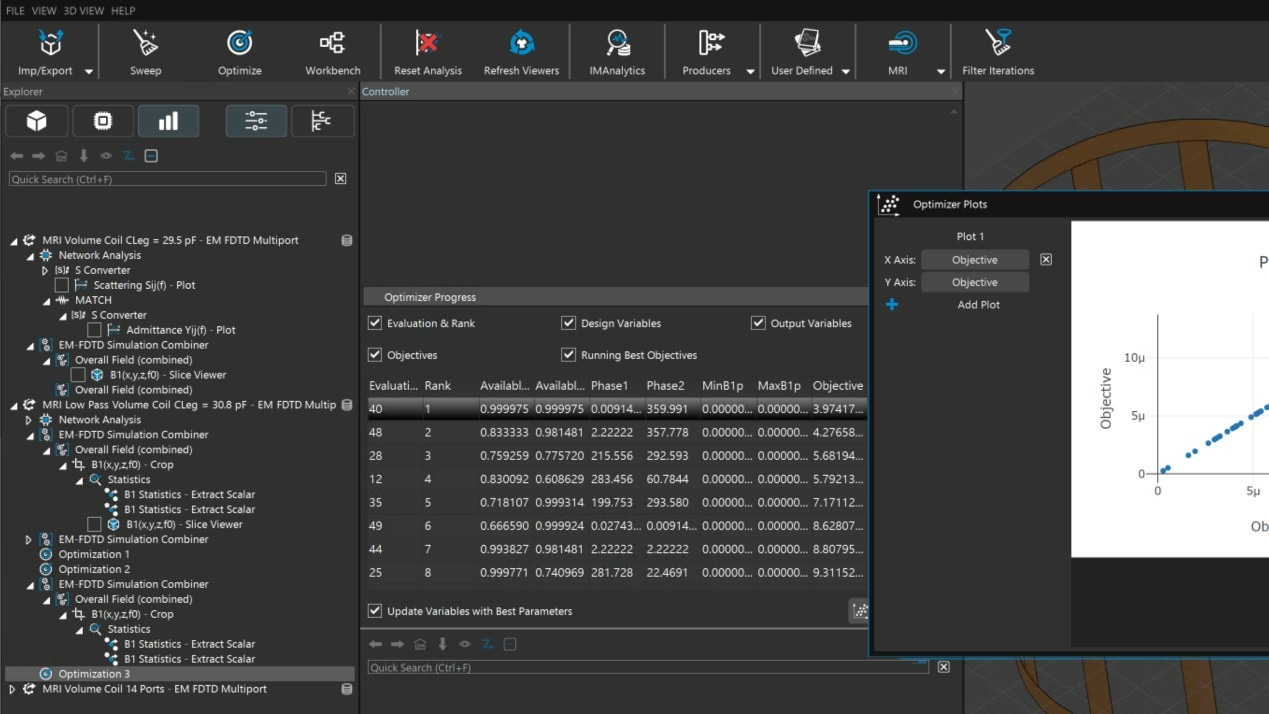The height and width of the screenshot is (714, 1269).
Task: Click Add Plot in Optimizer Plots
Action: (978, 305)
